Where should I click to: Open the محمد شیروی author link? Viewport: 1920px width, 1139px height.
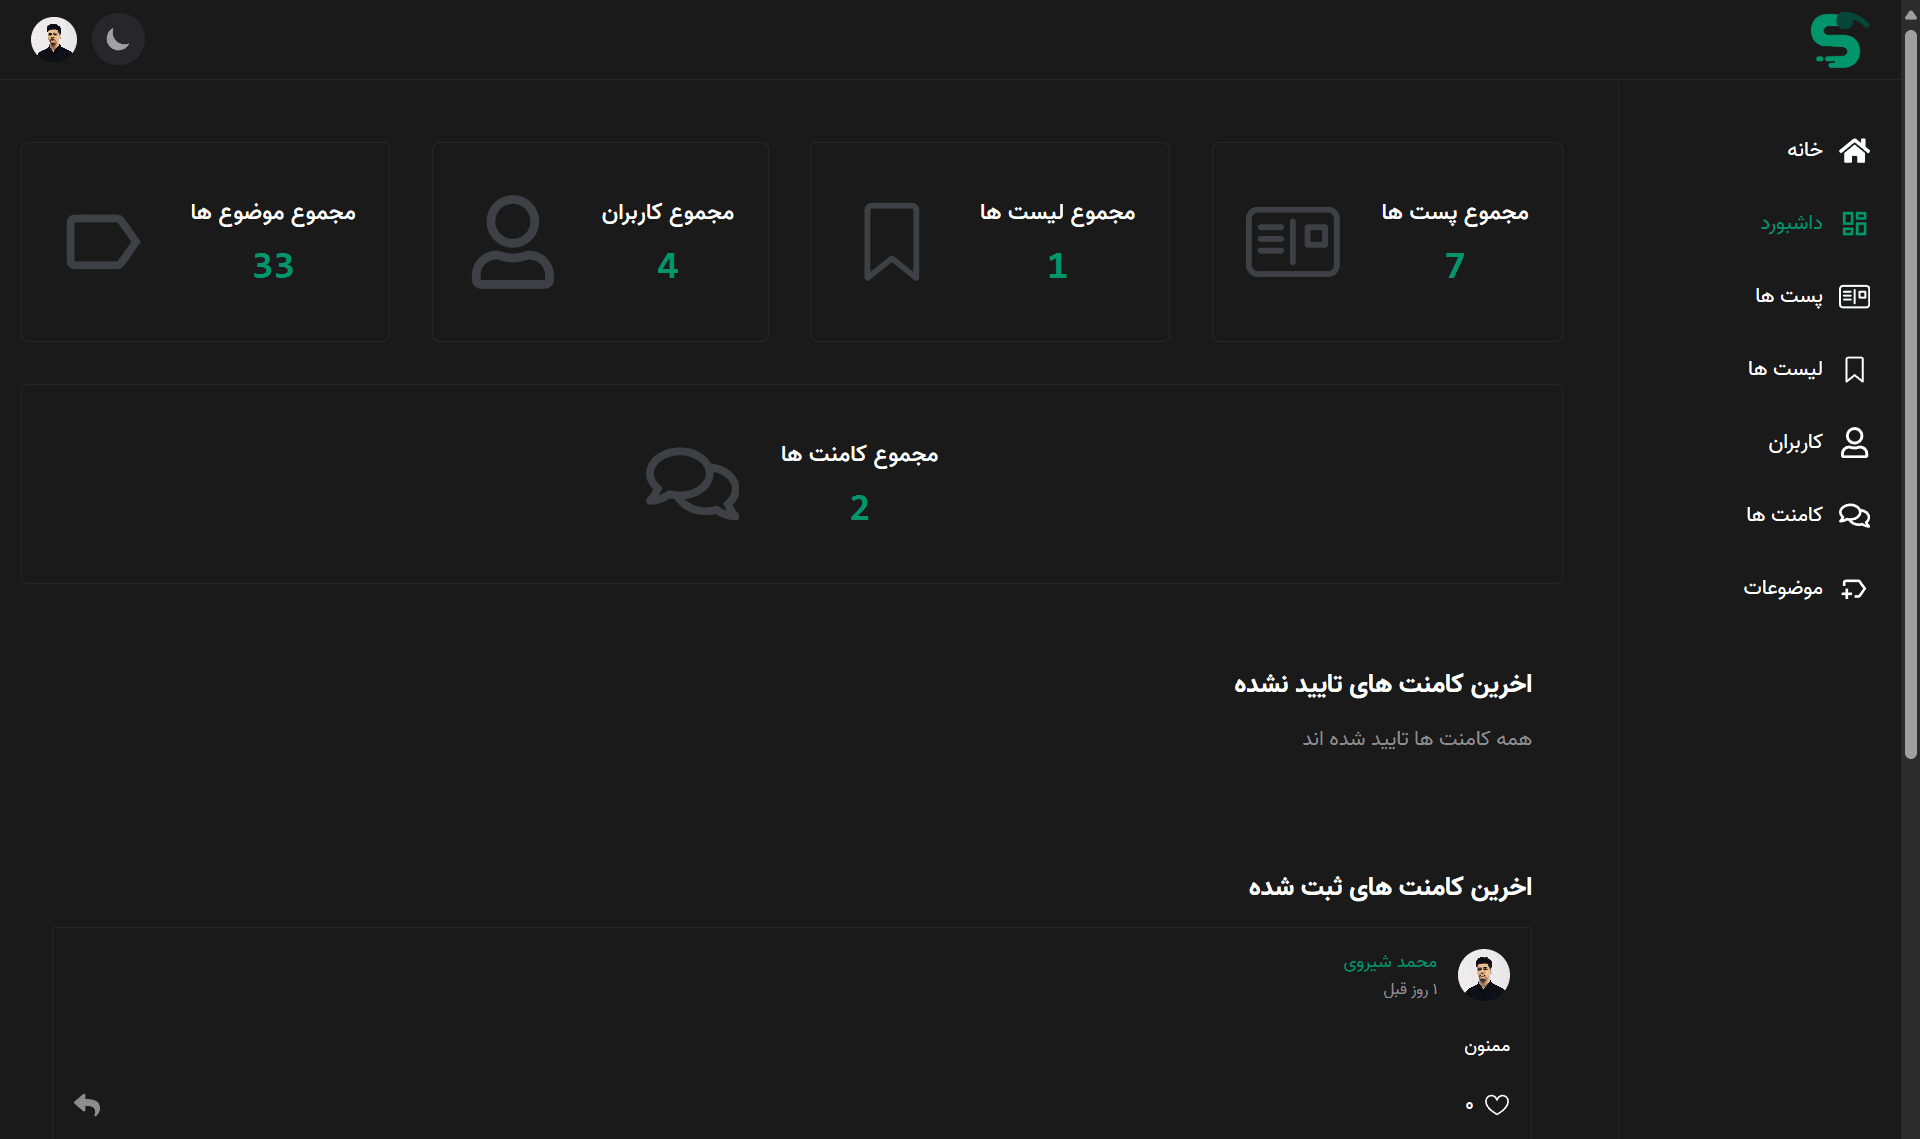click(x=1389, y=962)
